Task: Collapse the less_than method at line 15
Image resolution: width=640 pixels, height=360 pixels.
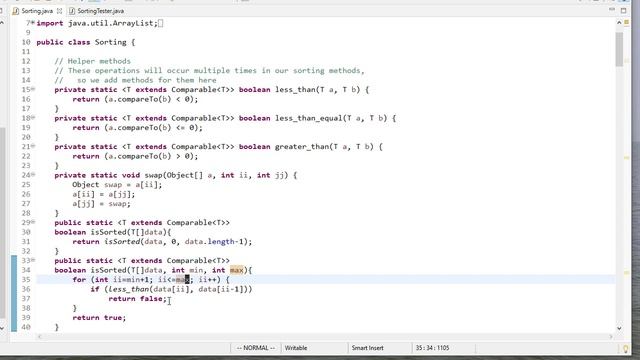Action: tap(33, 89)
